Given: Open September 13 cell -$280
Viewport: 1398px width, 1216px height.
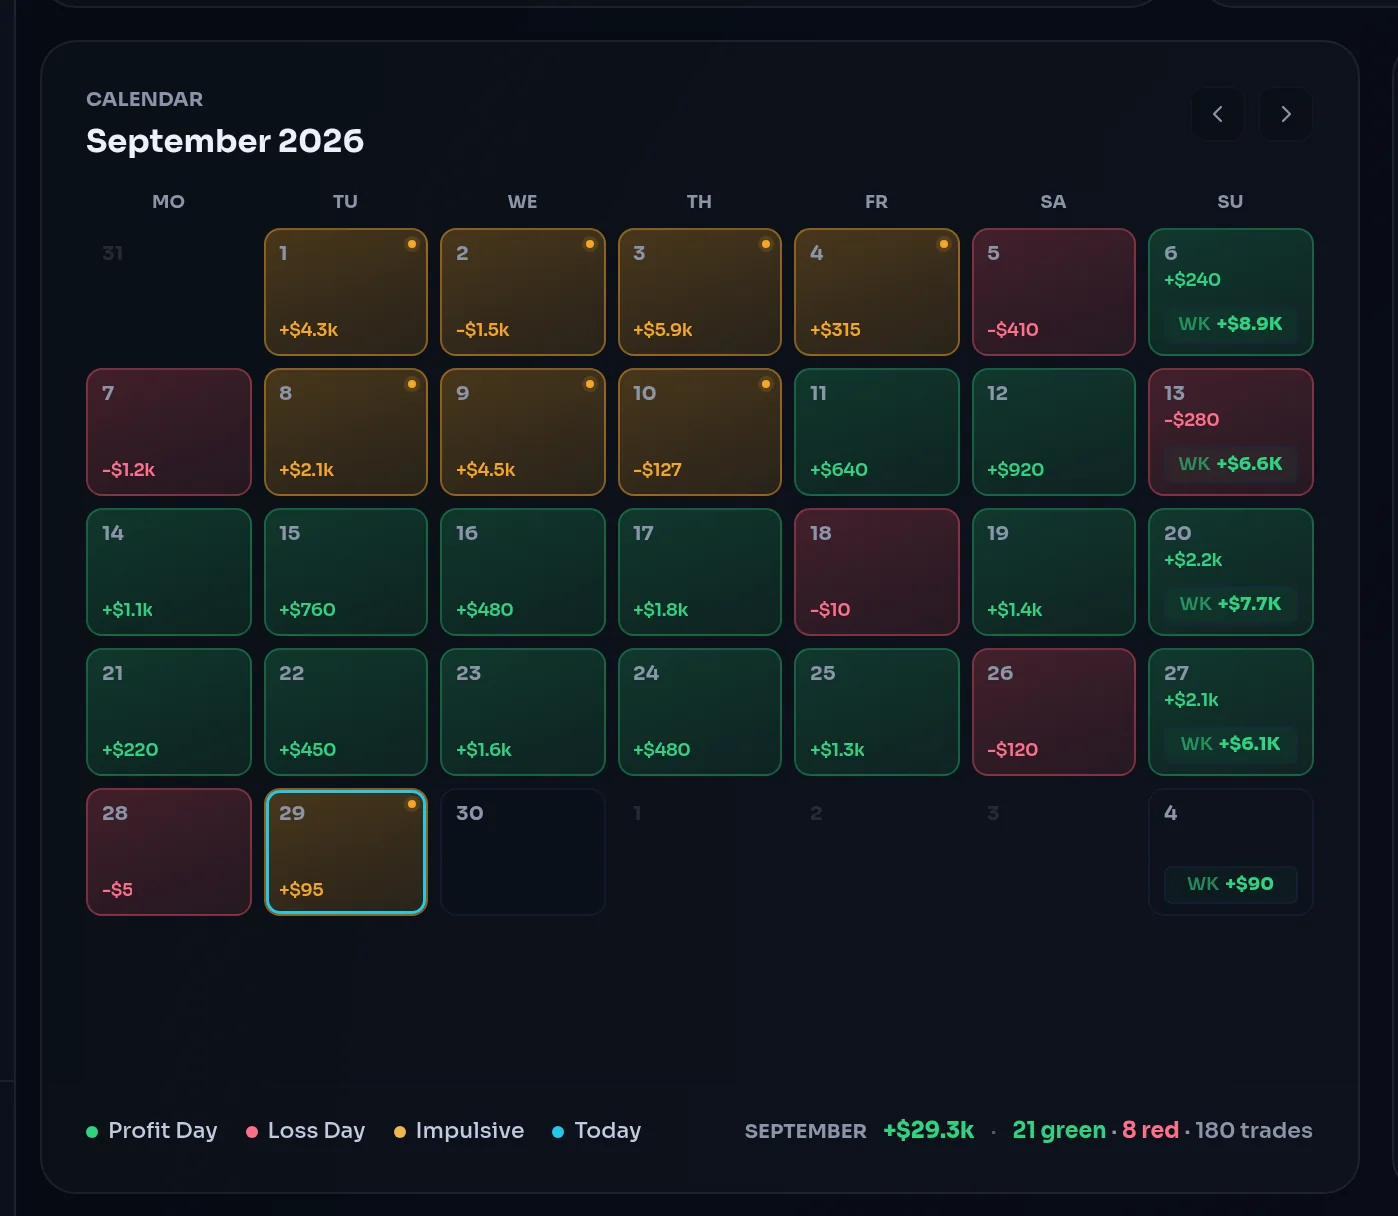Looking at the screenshot, I should tap(1231, 432).
